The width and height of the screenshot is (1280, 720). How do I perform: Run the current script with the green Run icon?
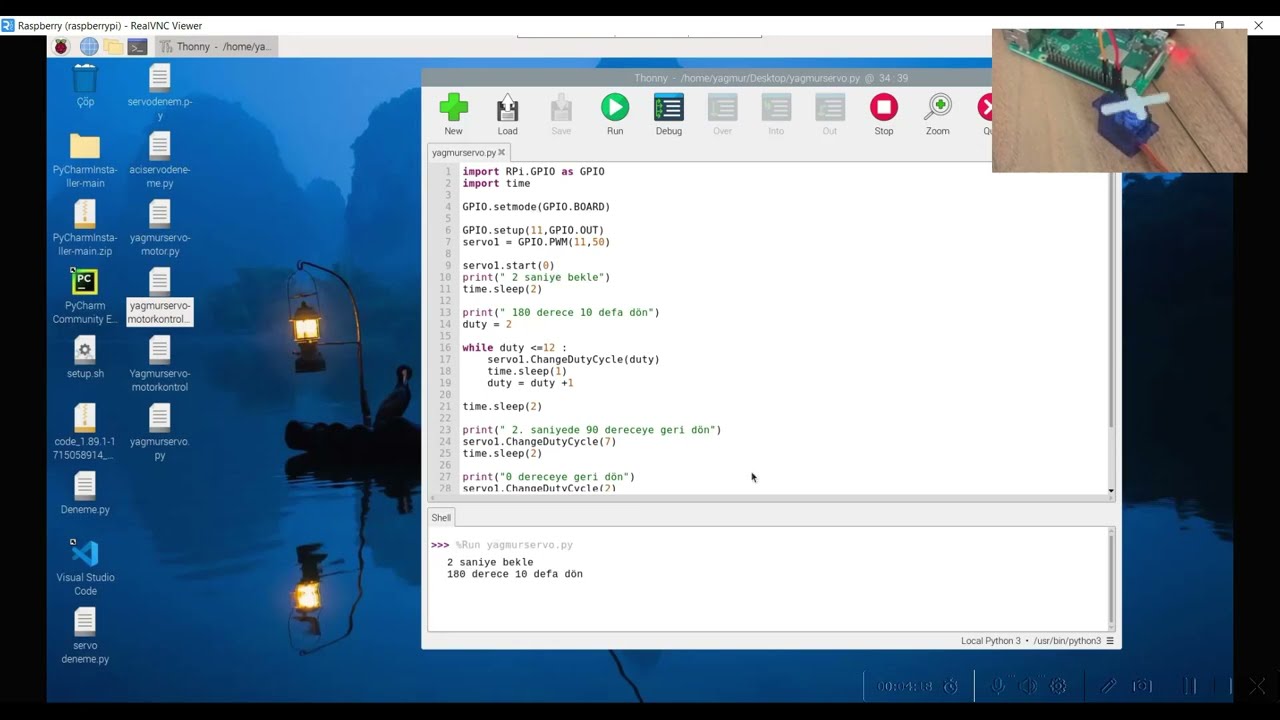tap(615, 115)
